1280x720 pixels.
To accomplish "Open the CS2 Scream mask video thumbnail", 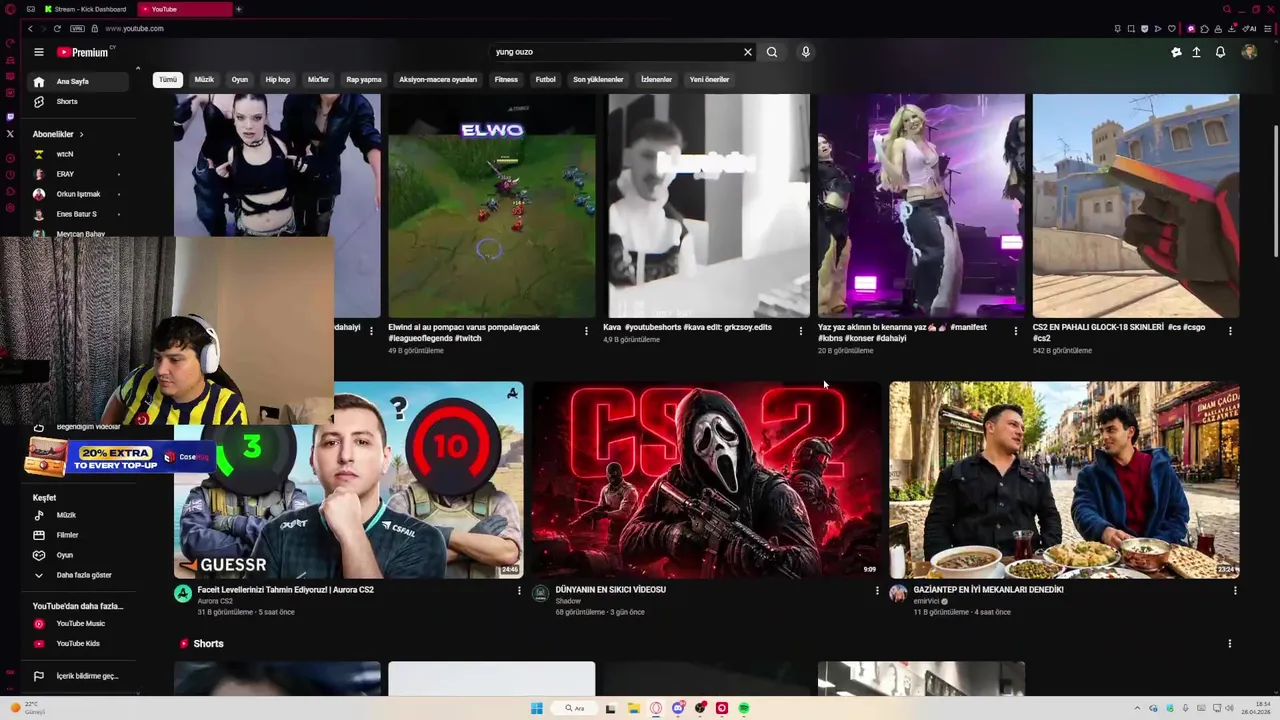I will point(707,480).
